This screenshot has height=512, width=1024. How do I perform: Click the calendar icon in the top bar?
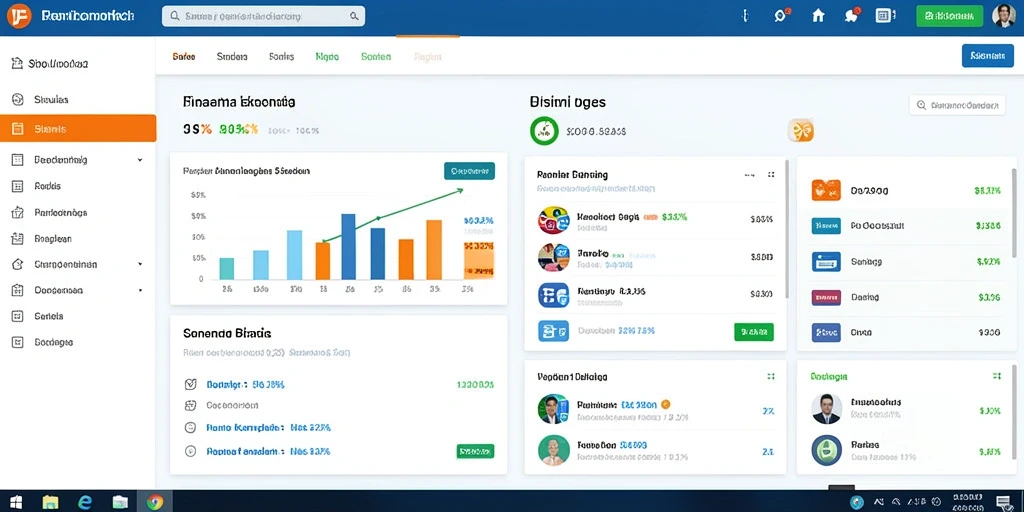884,16
